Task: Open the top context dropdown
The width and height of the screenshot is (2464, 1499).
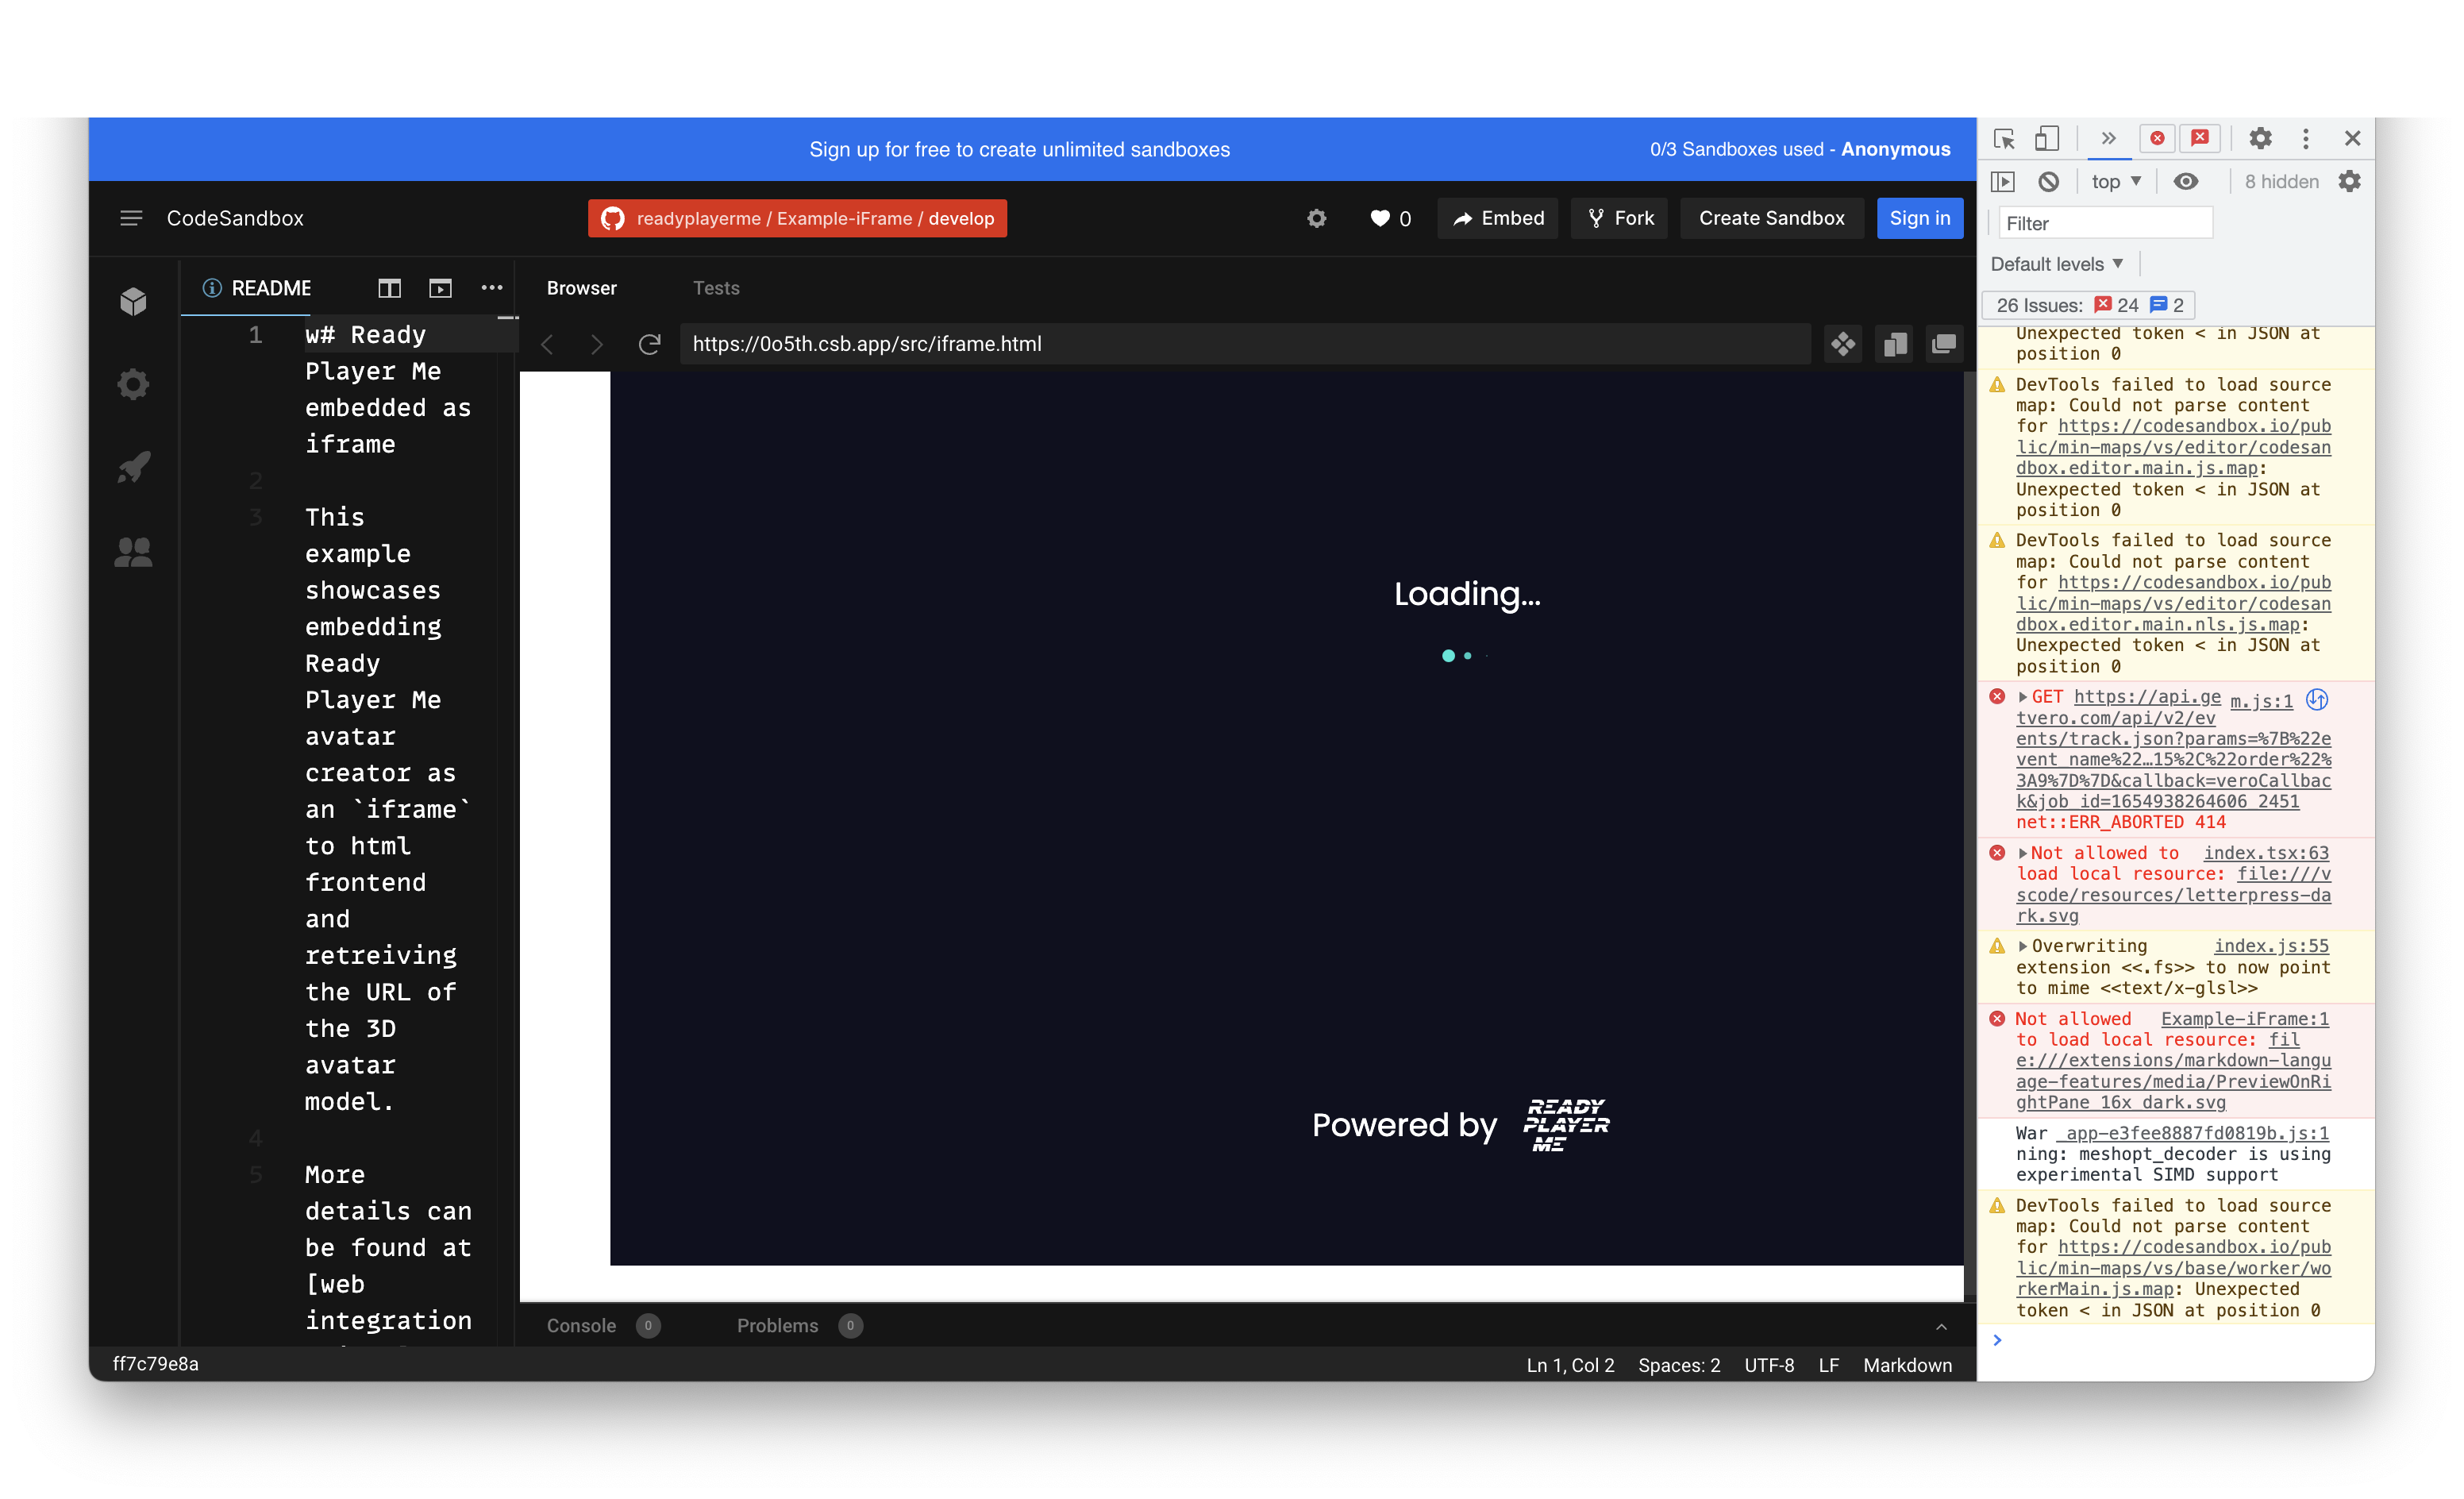Action: point(2115,181)
